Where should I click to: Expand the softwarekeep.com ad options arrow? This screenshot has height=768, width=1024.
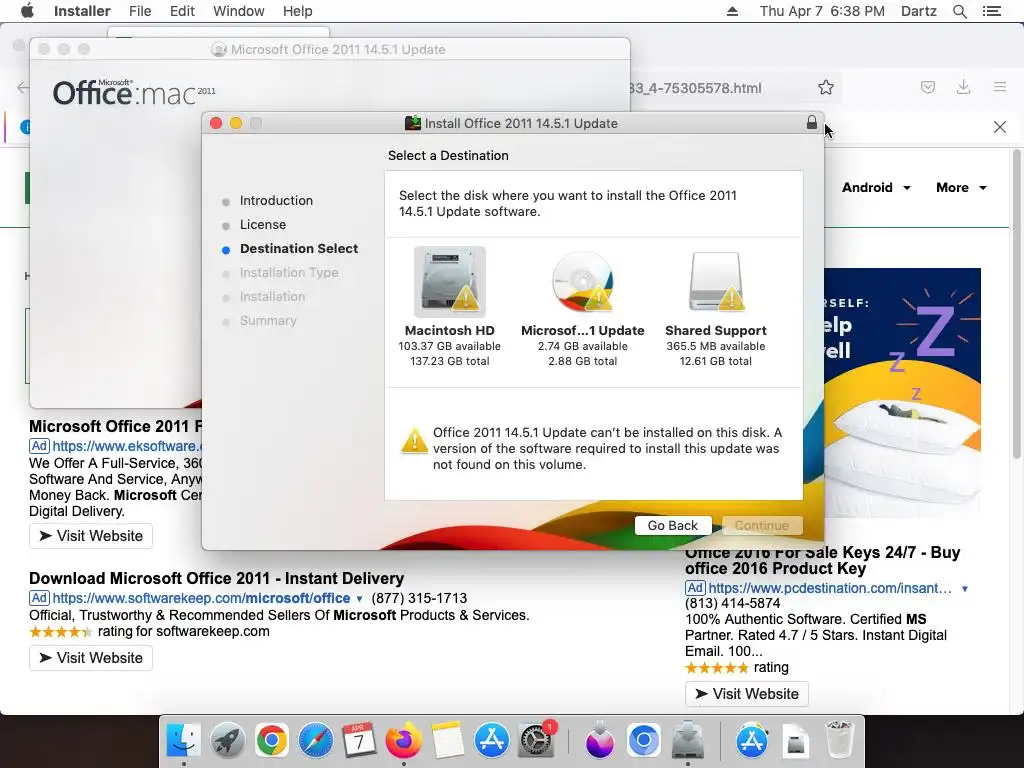[359, 598]
